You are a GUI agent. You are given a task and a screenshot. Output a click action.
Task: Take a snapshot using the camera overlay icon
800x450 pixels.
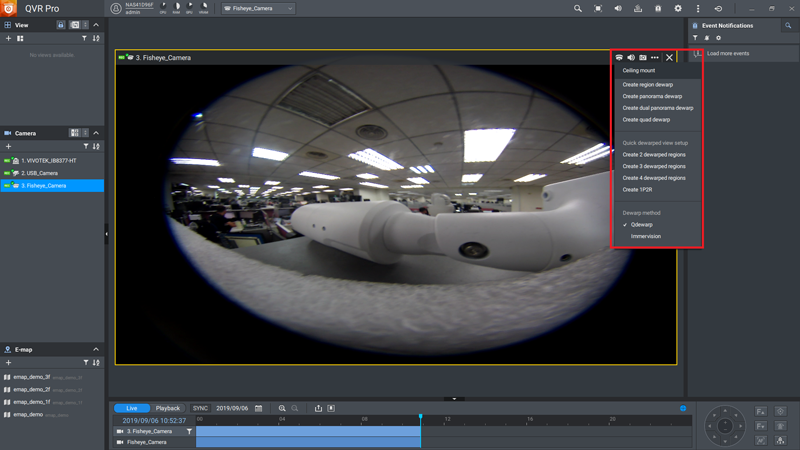[x=643, y=58]
